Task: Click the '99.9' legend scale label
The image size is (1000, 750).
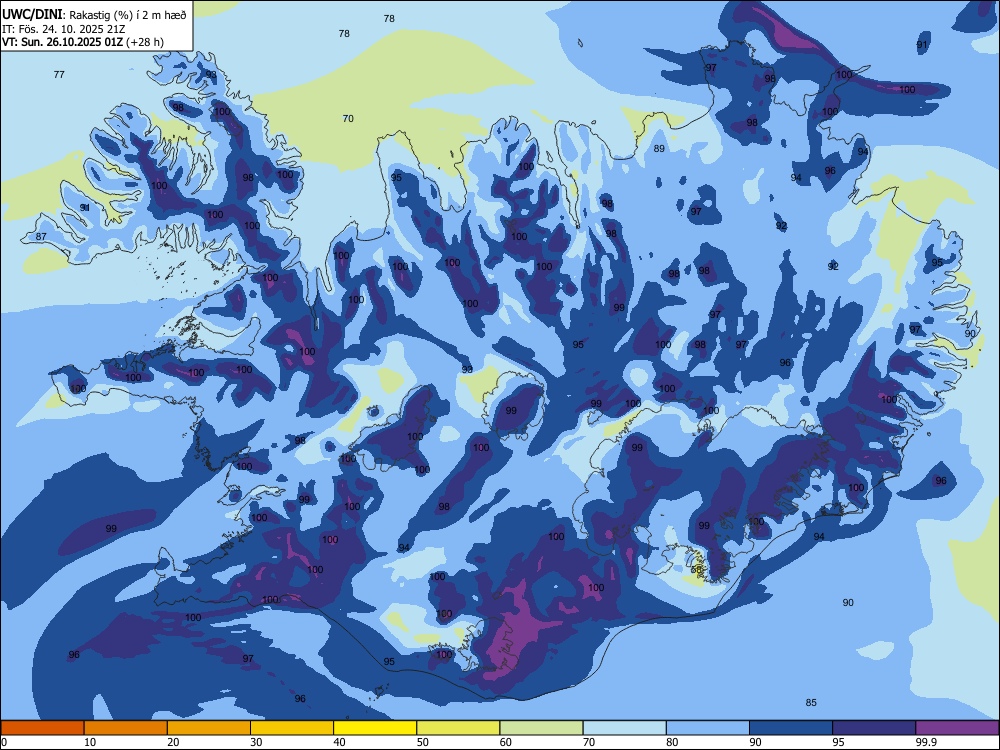Action: point(926,742)
